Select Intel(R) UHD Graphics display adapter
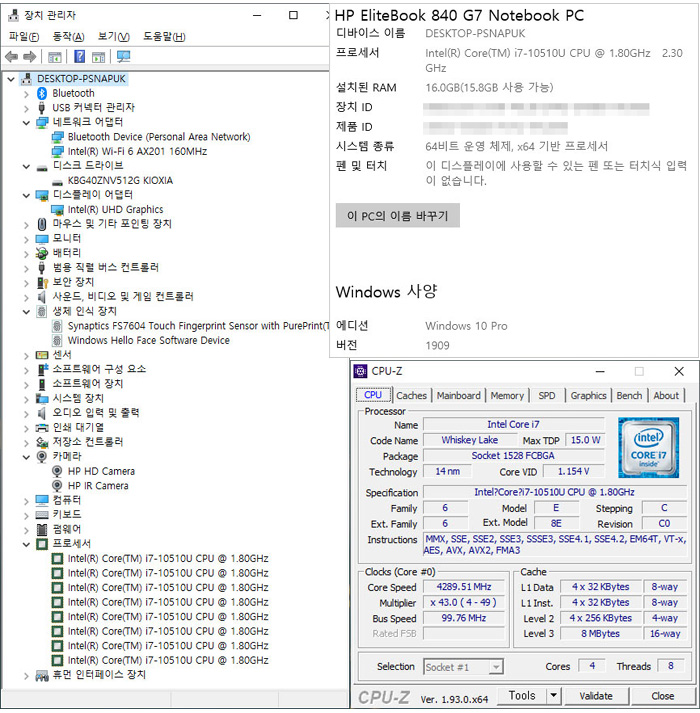The image size is (700, 713). (x=115, y=210)
